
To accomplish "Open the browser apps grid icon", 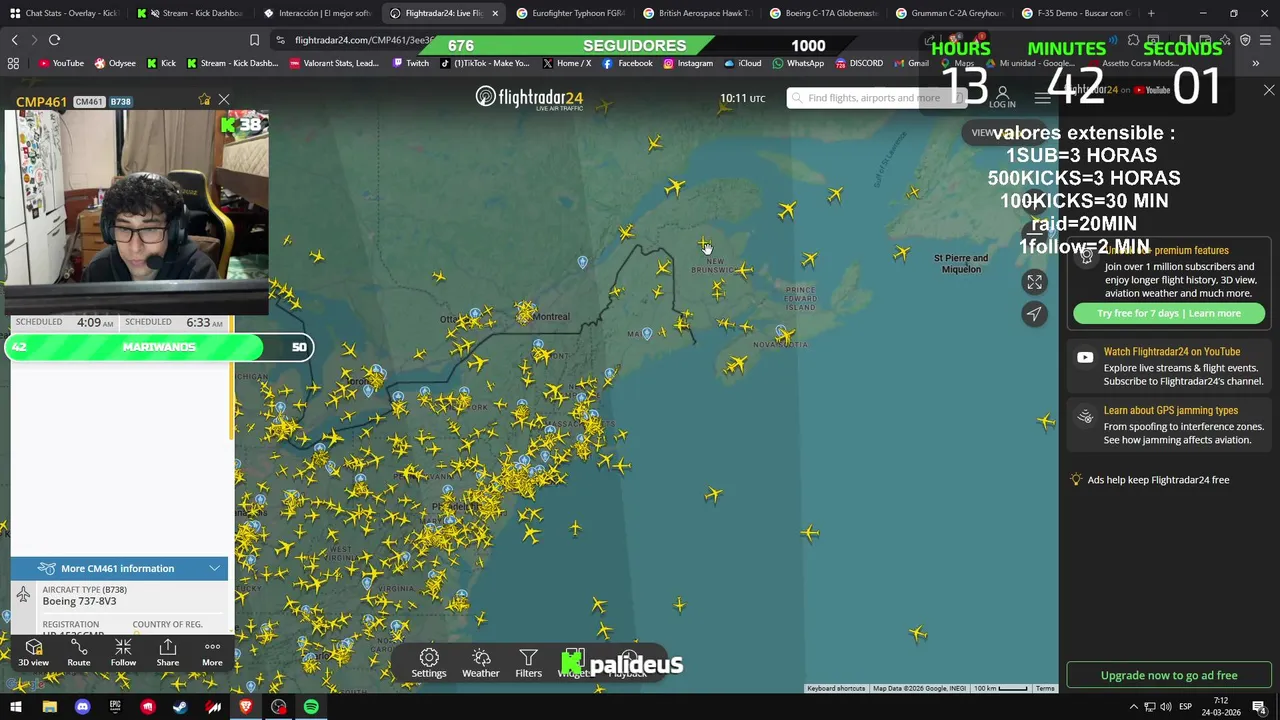I will click(13, 63).
